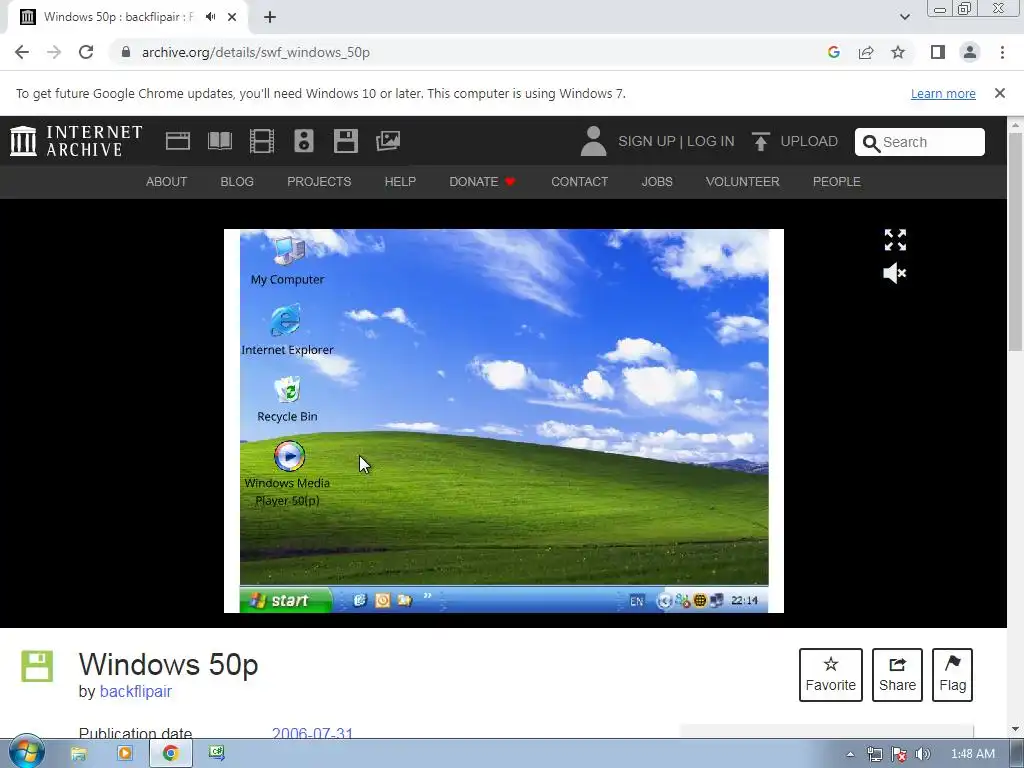This screenshot has height=768, width=1024.
Task: Click the Share button
Action: click(897, 675)
